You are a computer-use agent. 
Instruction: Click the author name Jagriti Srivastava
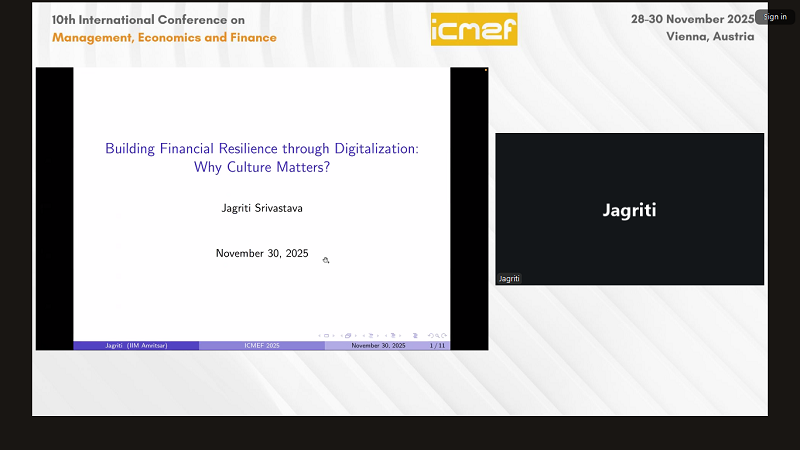click(x=262, y=209)
